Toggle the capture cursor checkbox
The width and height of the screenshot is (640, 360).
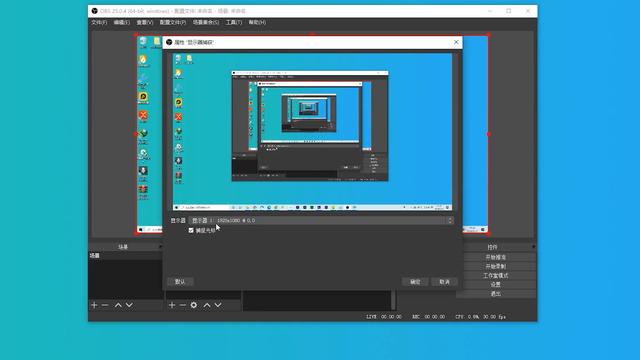coord(191,231)
